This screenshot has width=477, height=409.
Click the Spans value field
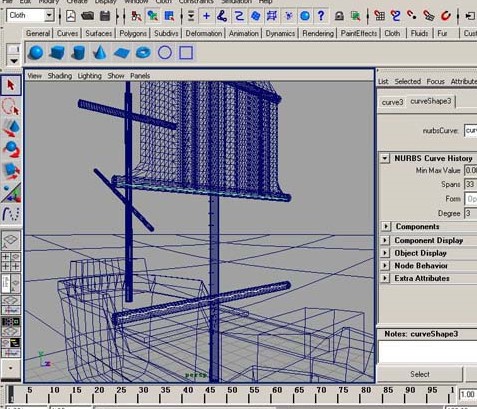(471, 184)
